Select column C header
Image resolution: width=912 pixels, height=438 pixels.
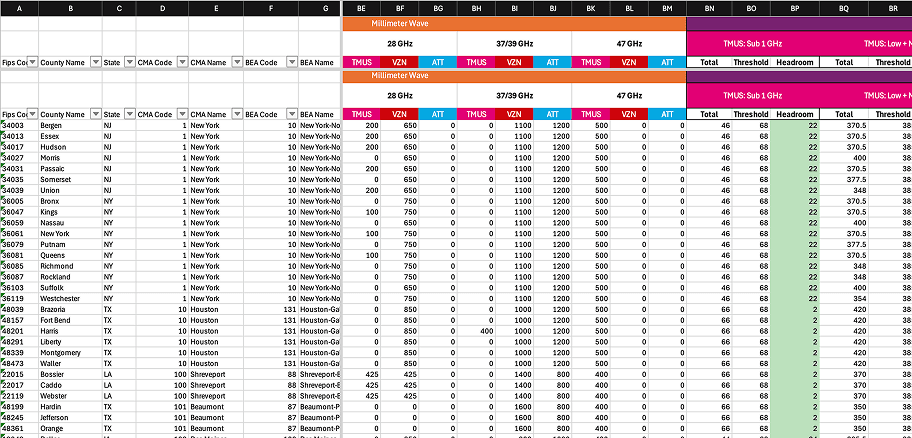click(x=119, y=8)
